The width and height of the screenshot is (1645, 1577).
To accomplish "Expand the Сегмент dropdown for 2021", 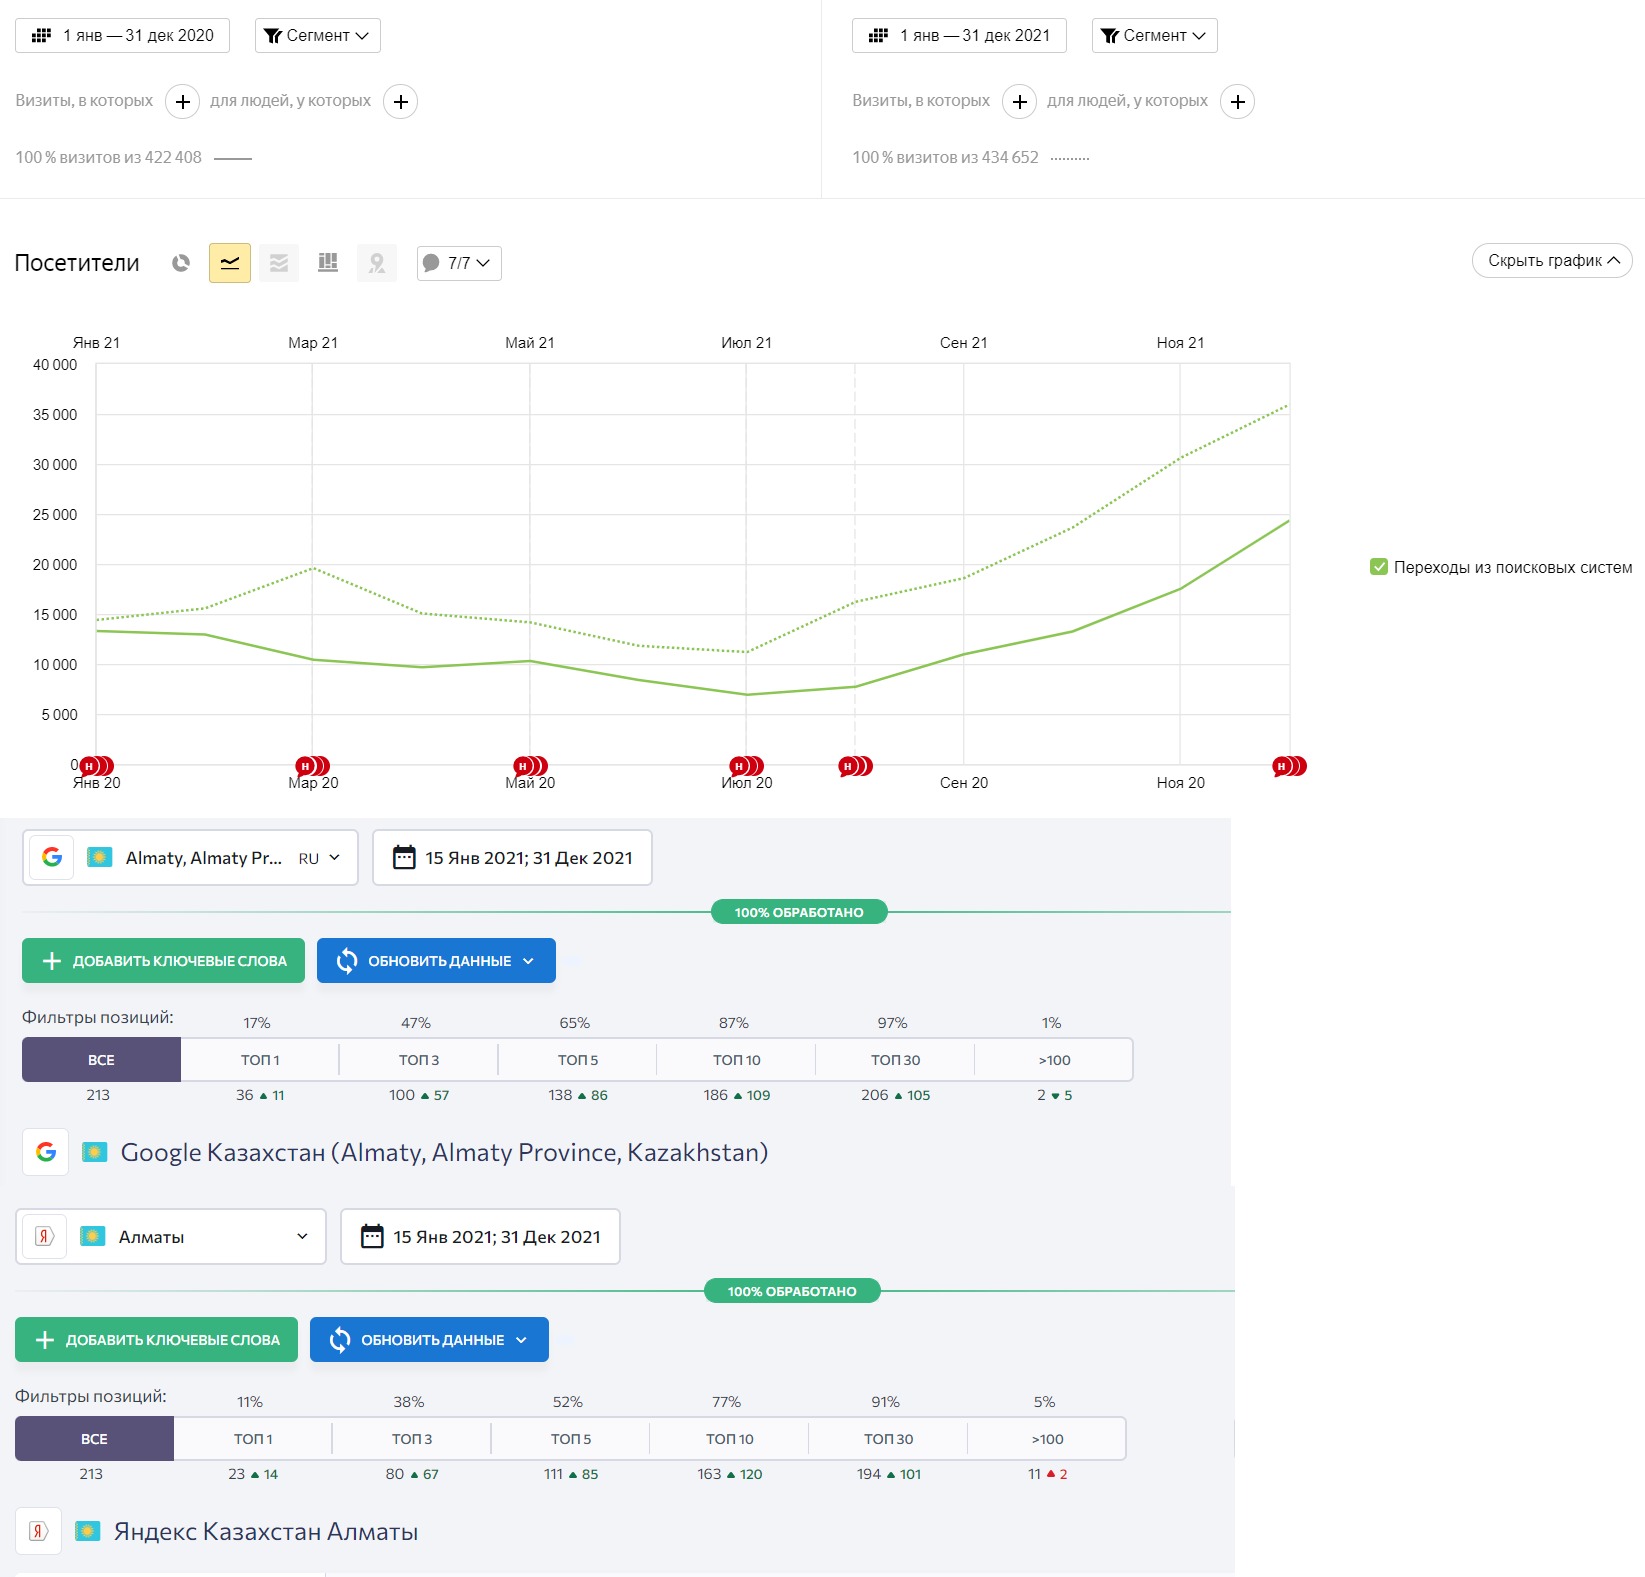I will 1154,35.
